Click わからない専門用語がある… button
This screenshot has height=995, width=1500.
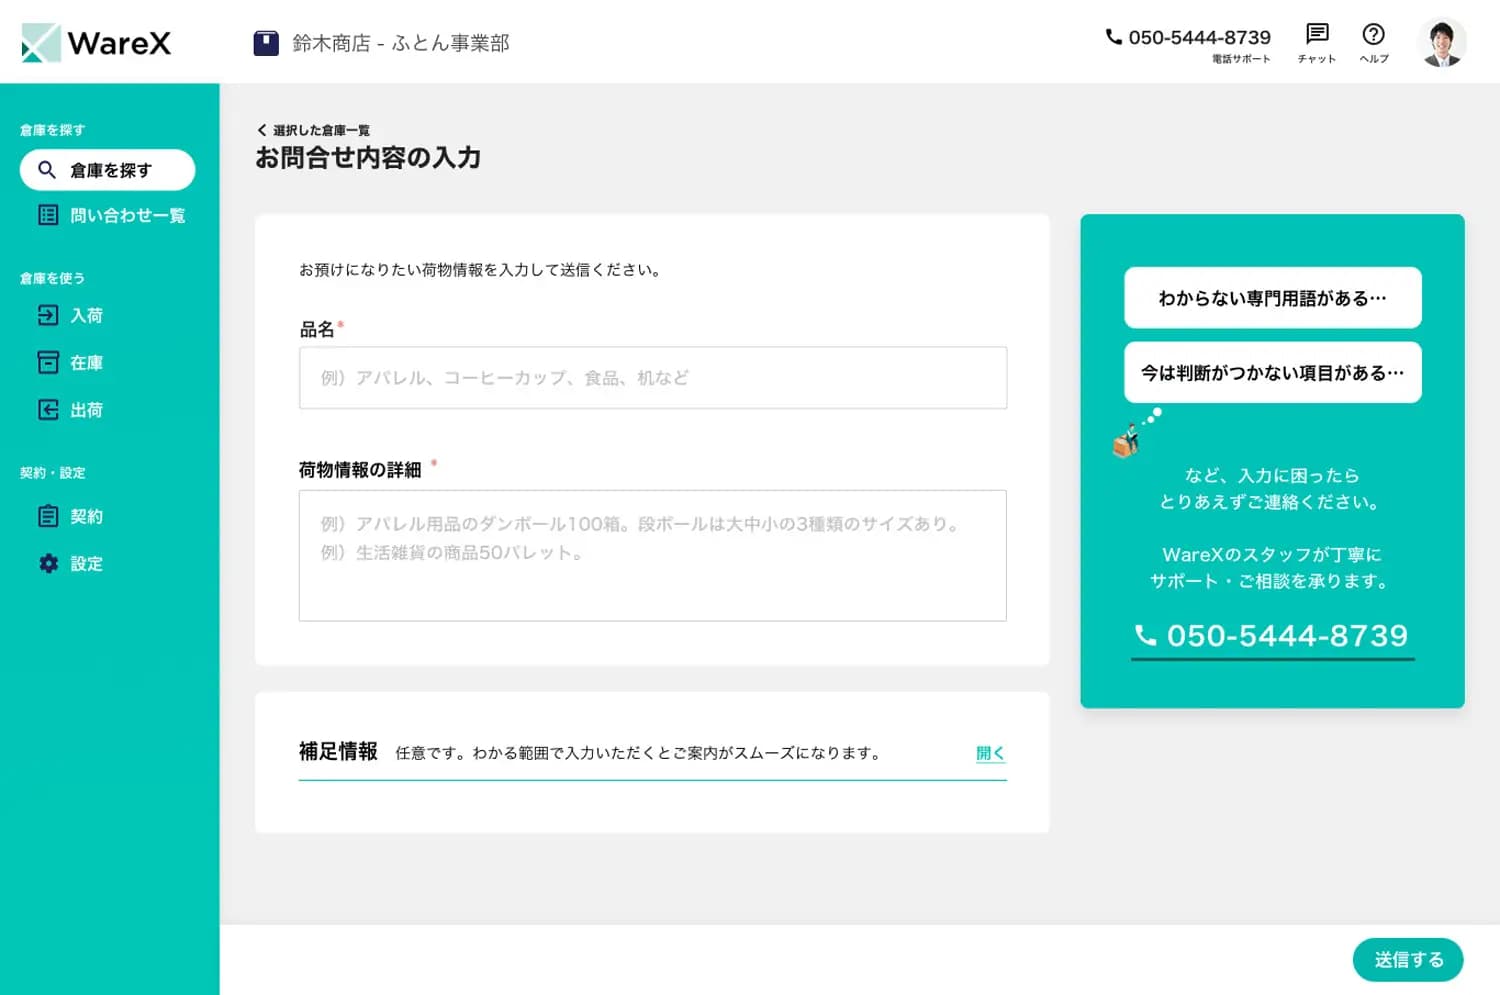pos(1272,298)
